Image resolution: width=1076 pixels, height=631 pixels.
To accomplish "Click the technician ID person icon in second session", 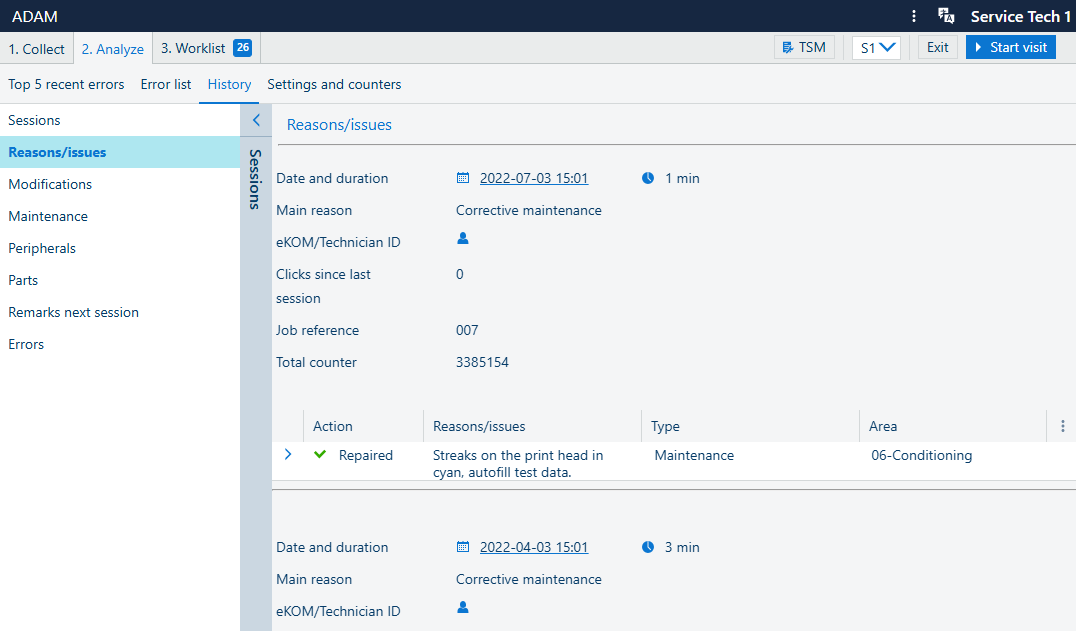I will tap(462, 608).
